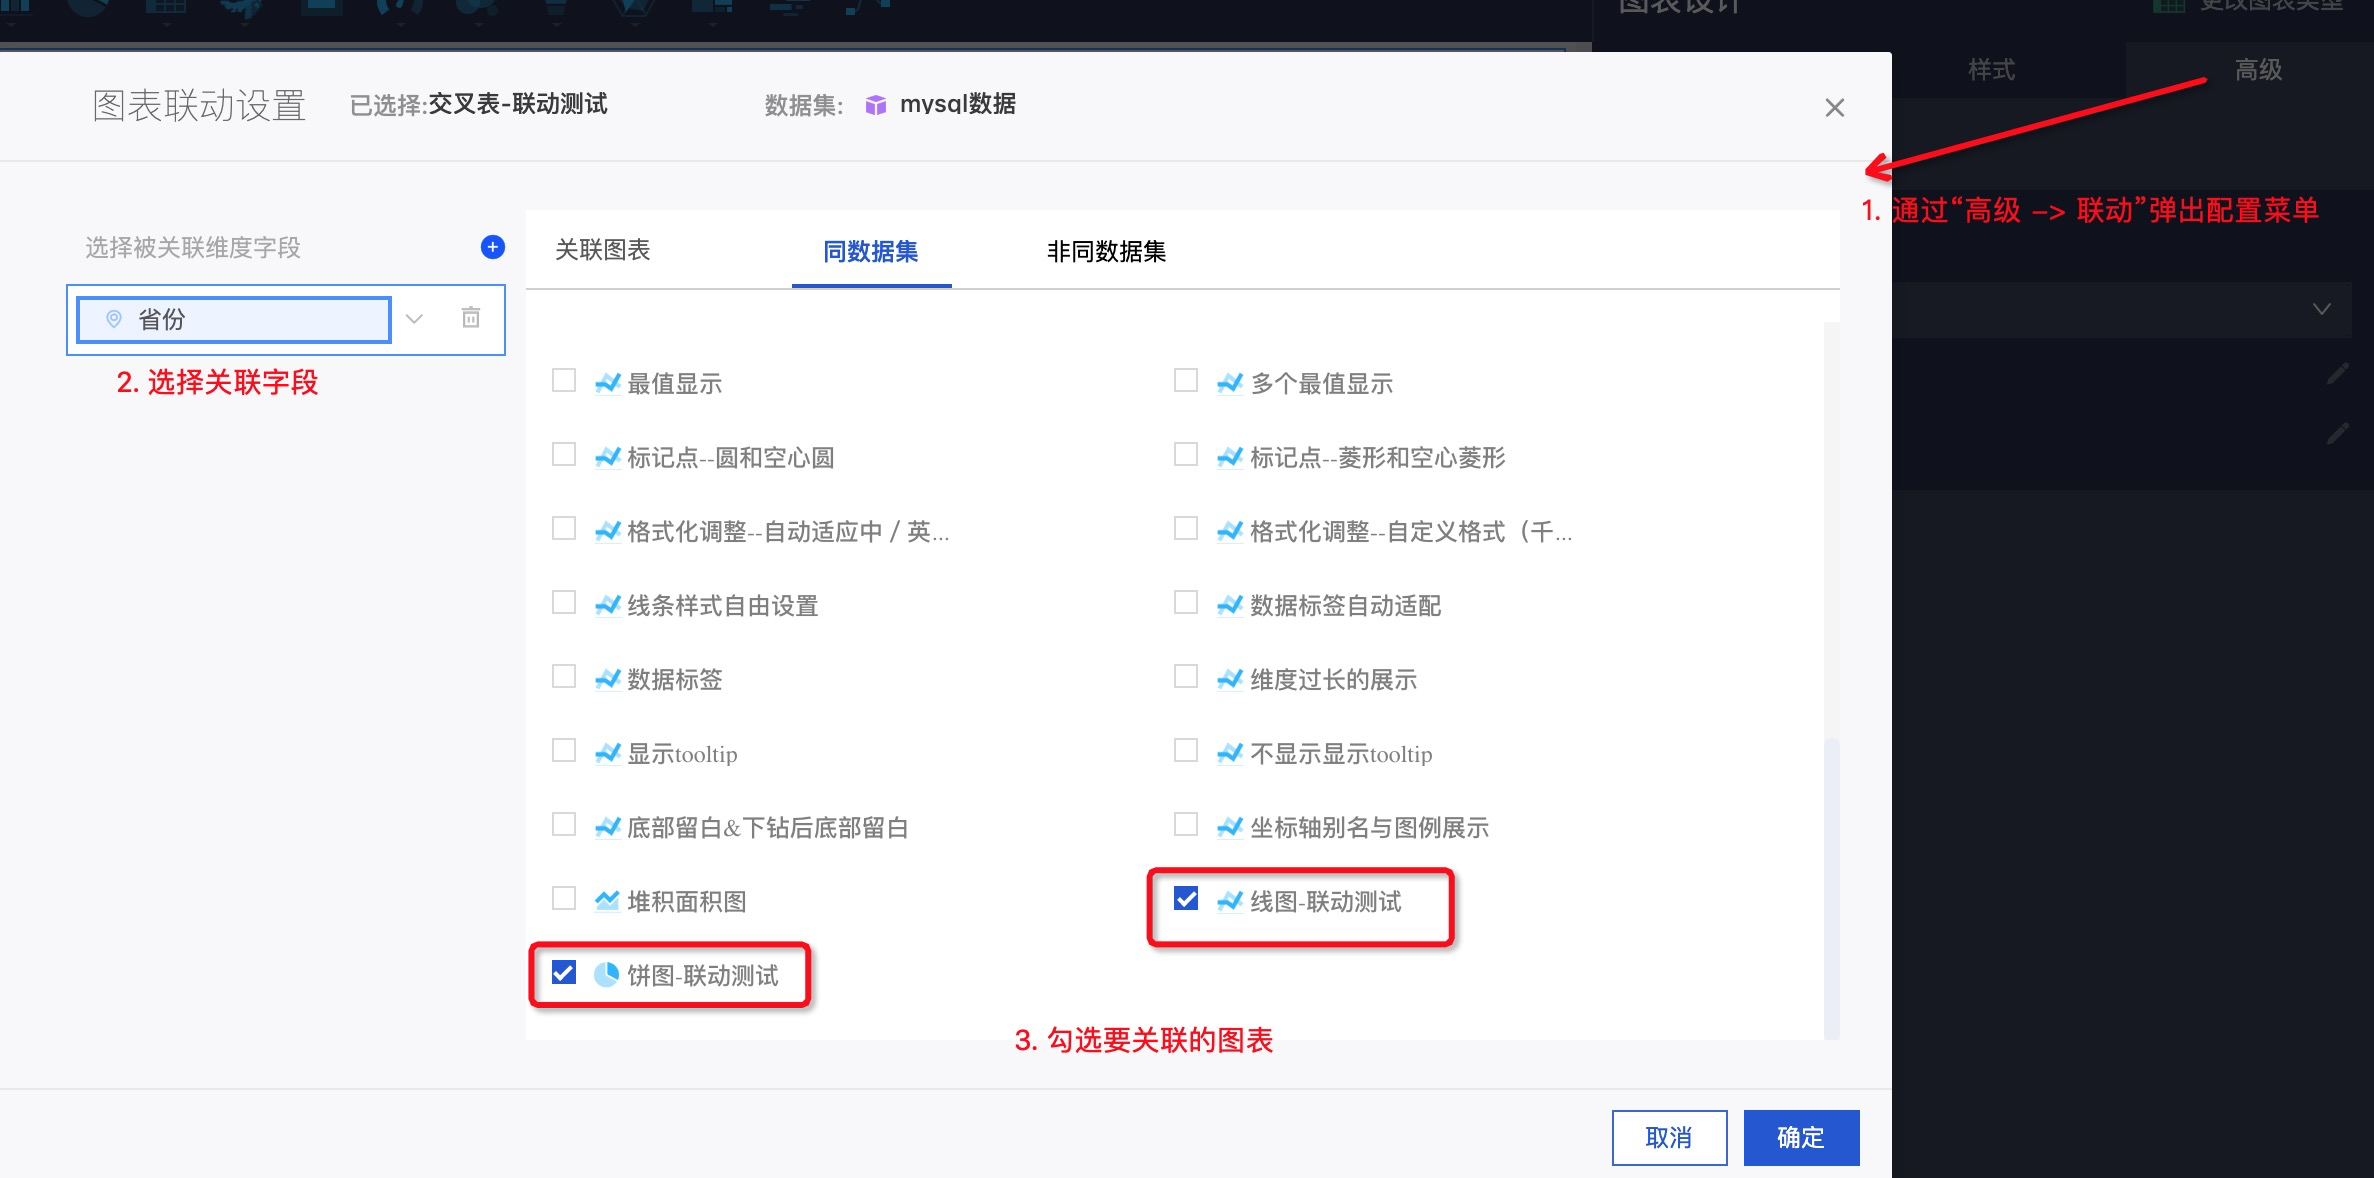This screenshot has height=1178, width=2374.
Task: Click the area chart icon of 堆积面积图
Action: (606, 901)
